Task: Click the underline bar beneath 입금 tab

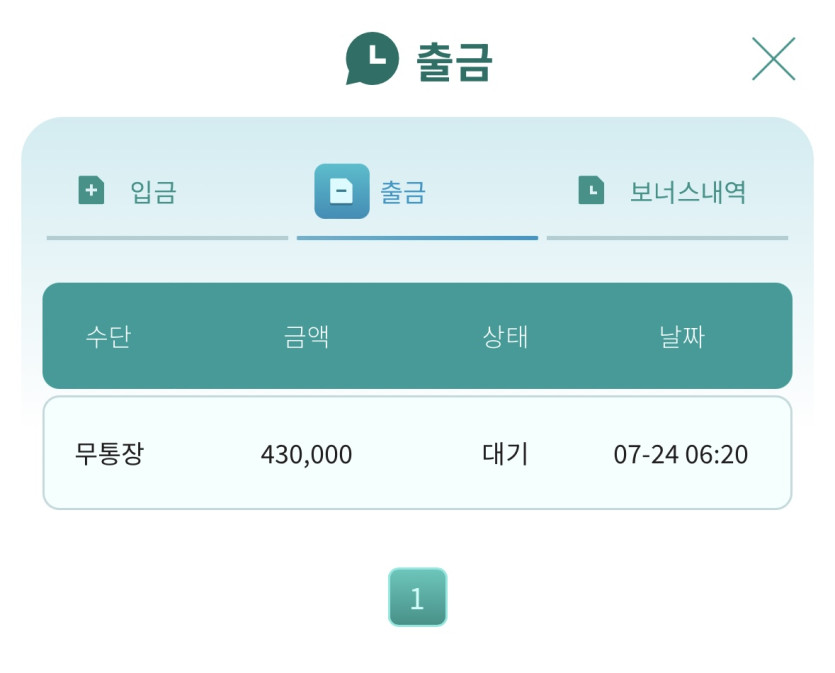Action: tap(167, 238)
